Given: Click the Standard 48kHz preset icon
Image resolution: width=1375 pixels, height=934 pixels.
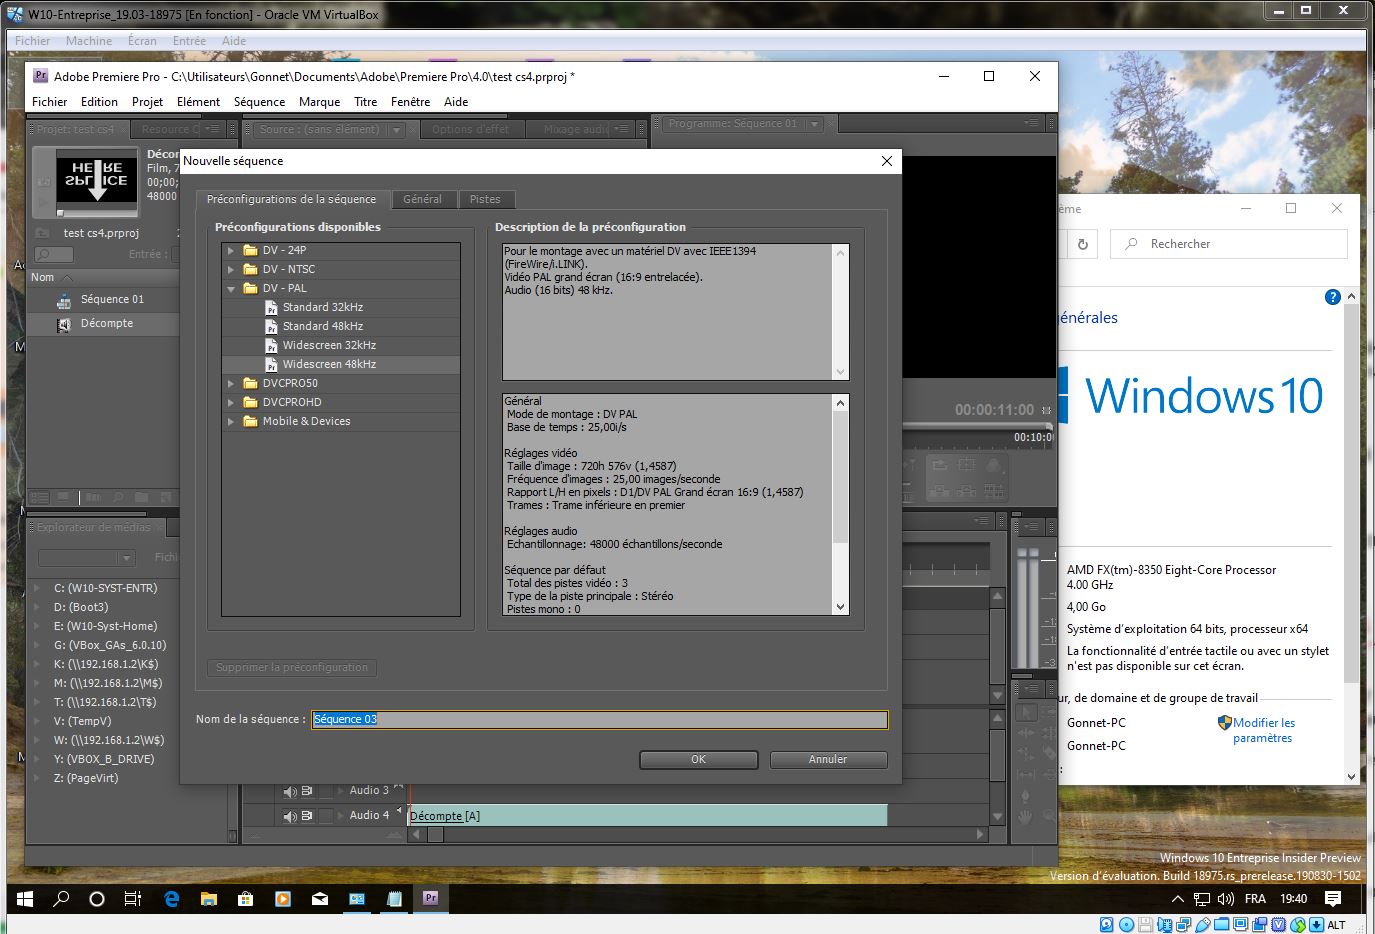Looking at the screenshot, I should tap(271, 326).
